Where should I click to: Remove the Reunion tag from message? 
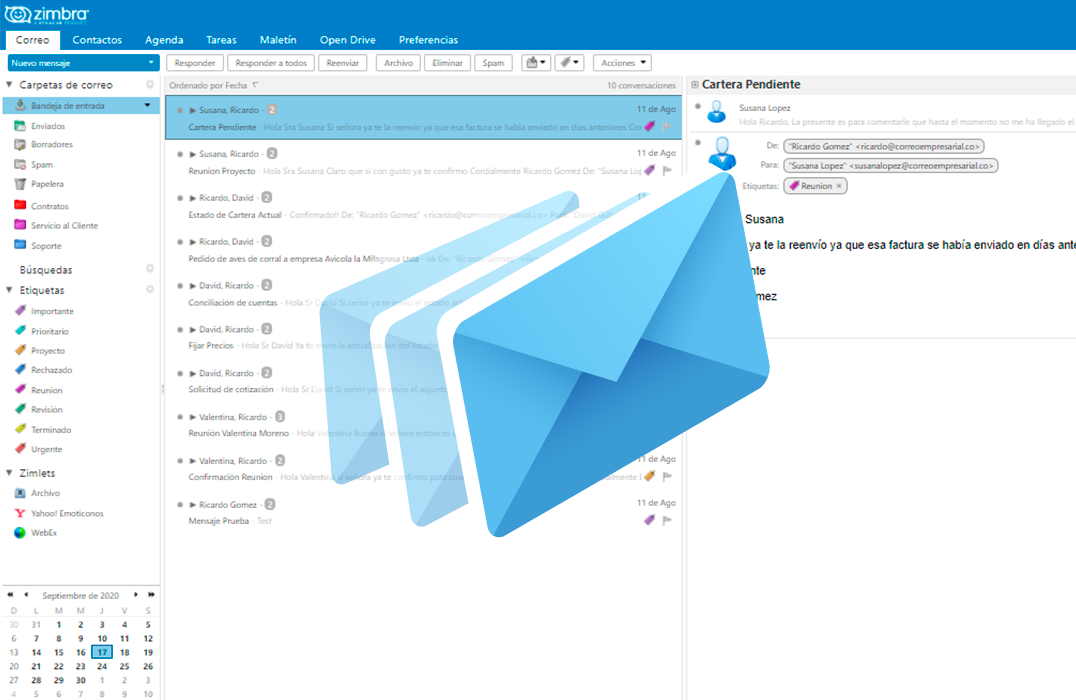pos(839,186)
